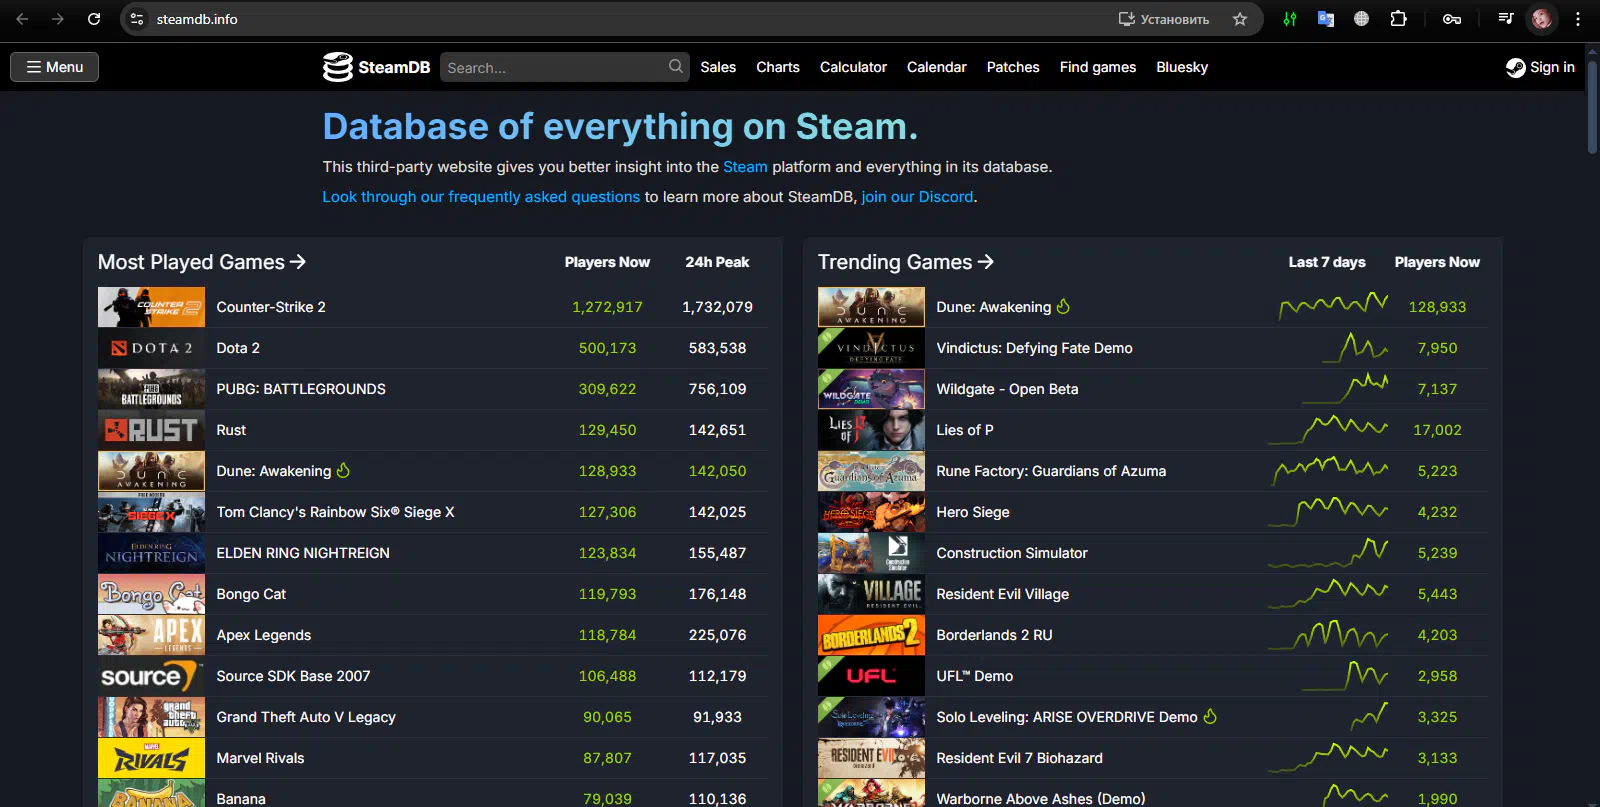
Task: Click Lies of P seven-day sparkline
Action: click(x=1328, y=430)
